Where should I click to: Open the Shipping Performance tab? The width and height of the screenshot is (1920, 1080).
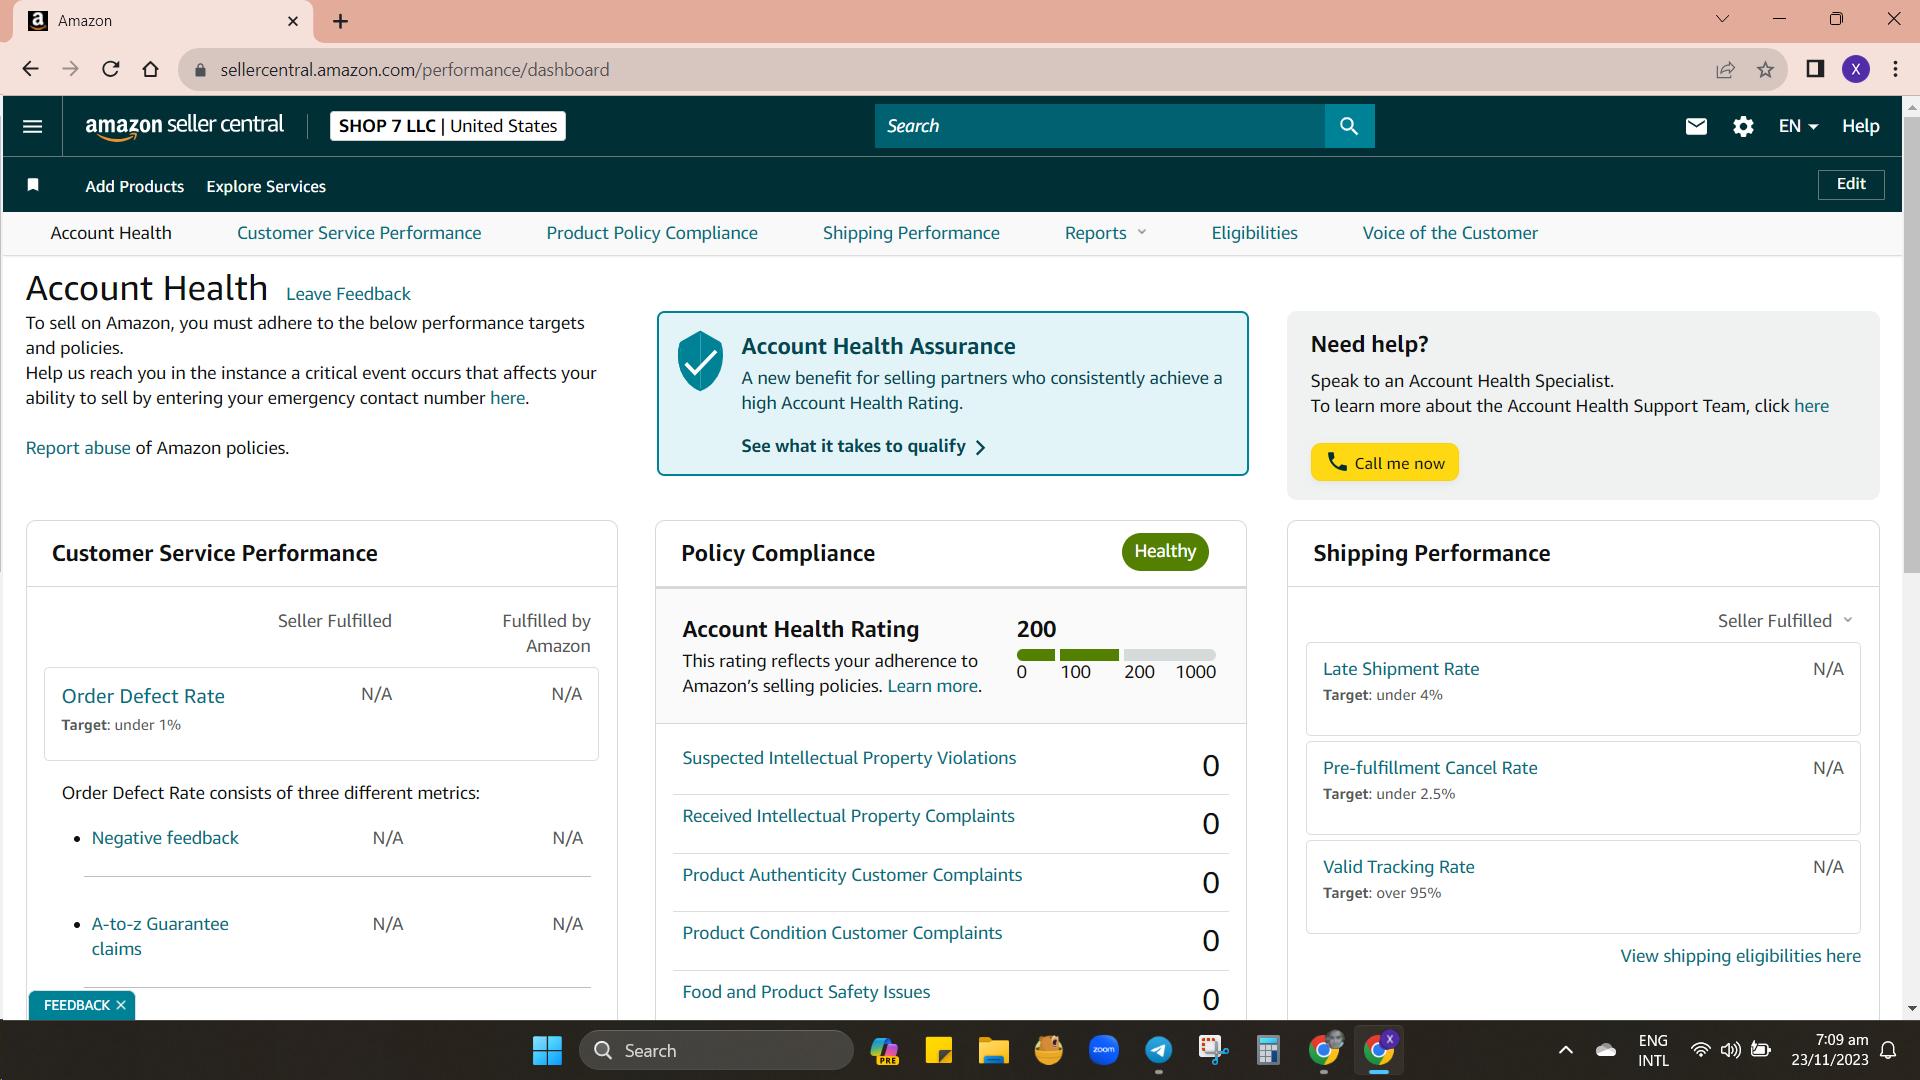pos(911,233)
